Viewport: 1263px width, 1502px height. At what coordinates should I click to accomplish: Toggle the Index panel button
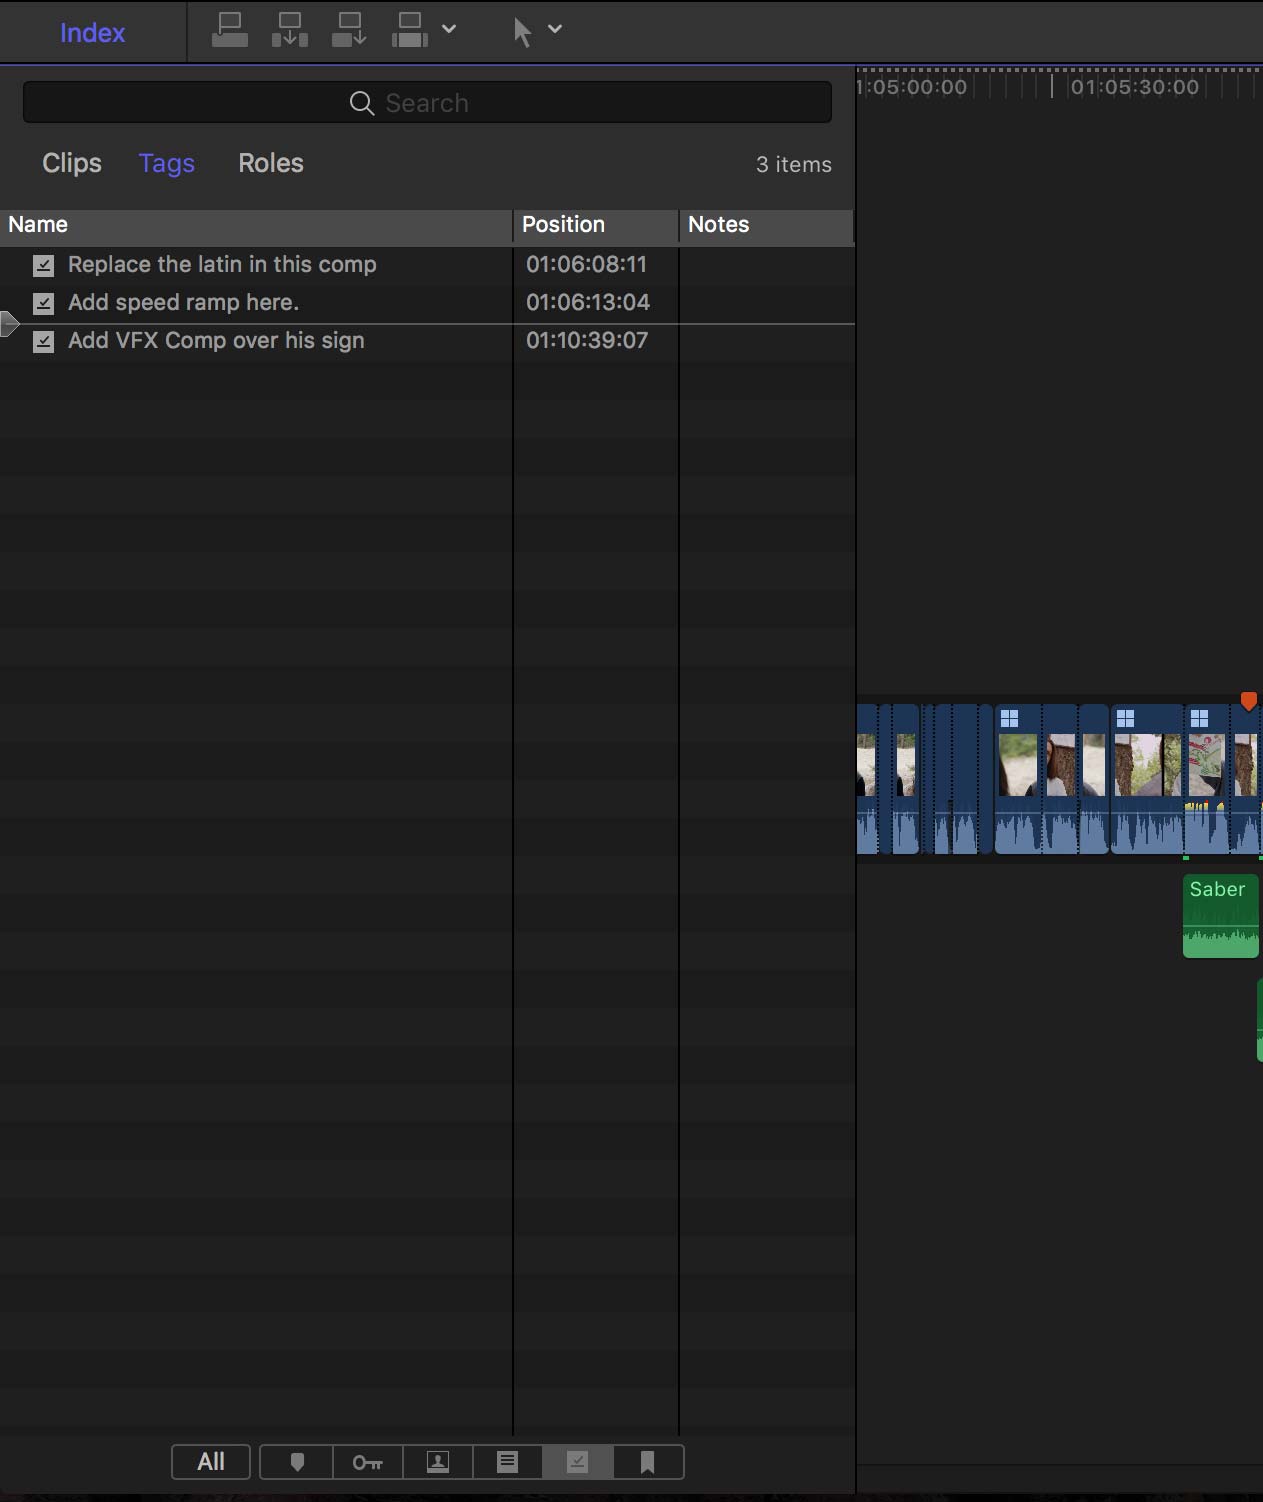coord(92,32)
